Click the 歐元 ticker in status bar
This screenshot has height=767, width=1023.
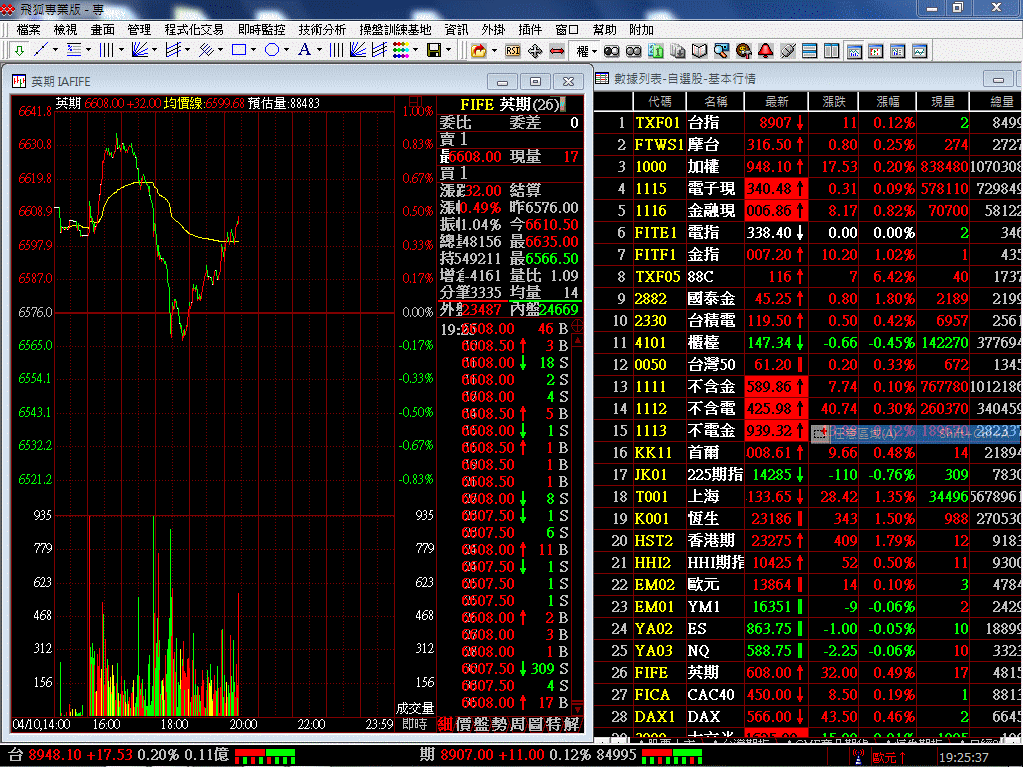tap(889, 757)
